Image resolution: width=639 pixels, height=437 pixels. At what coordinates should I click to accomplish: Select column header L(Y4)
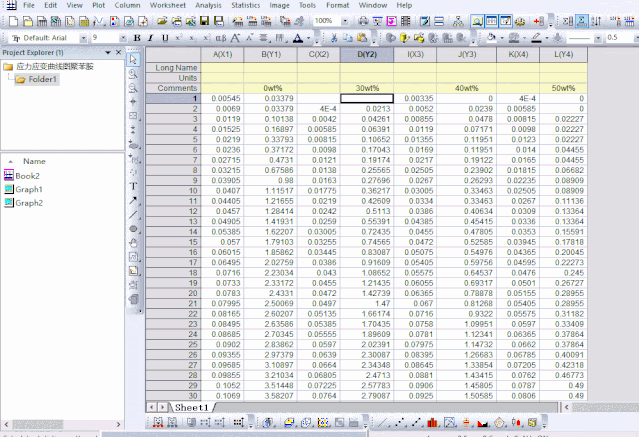(x=564, y=55)
